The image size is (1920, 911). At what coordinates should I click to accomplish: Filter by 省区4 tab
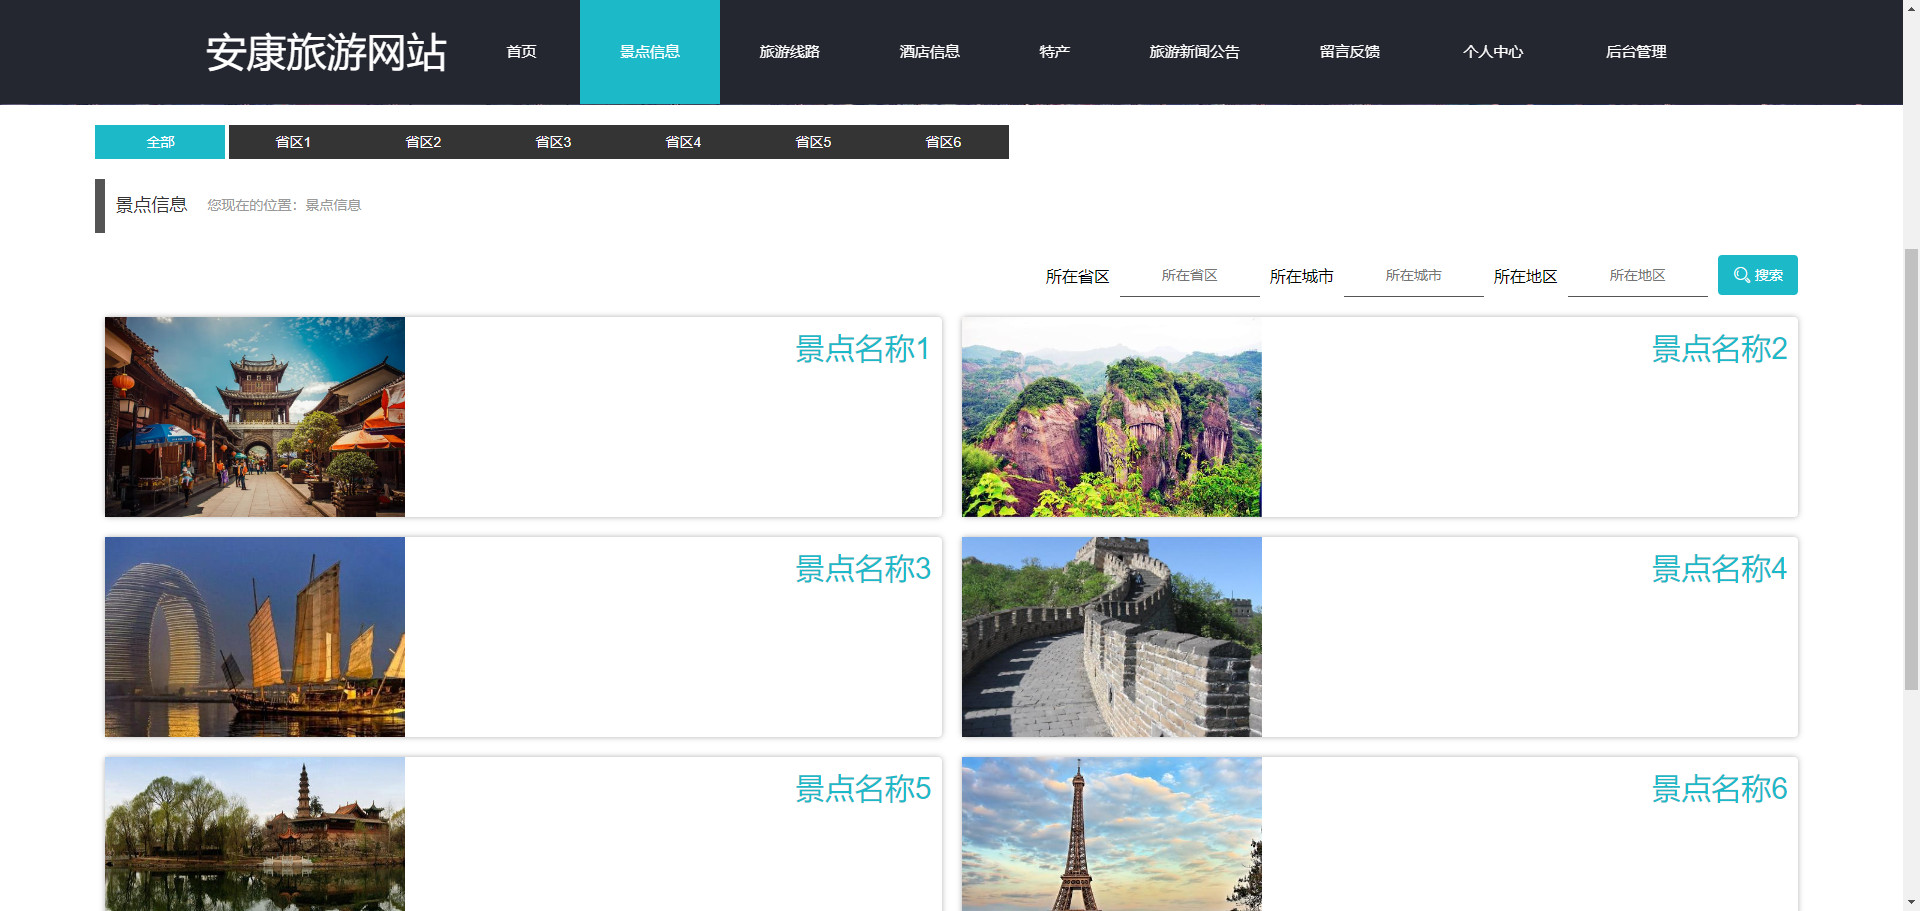(x=683, y=142)
